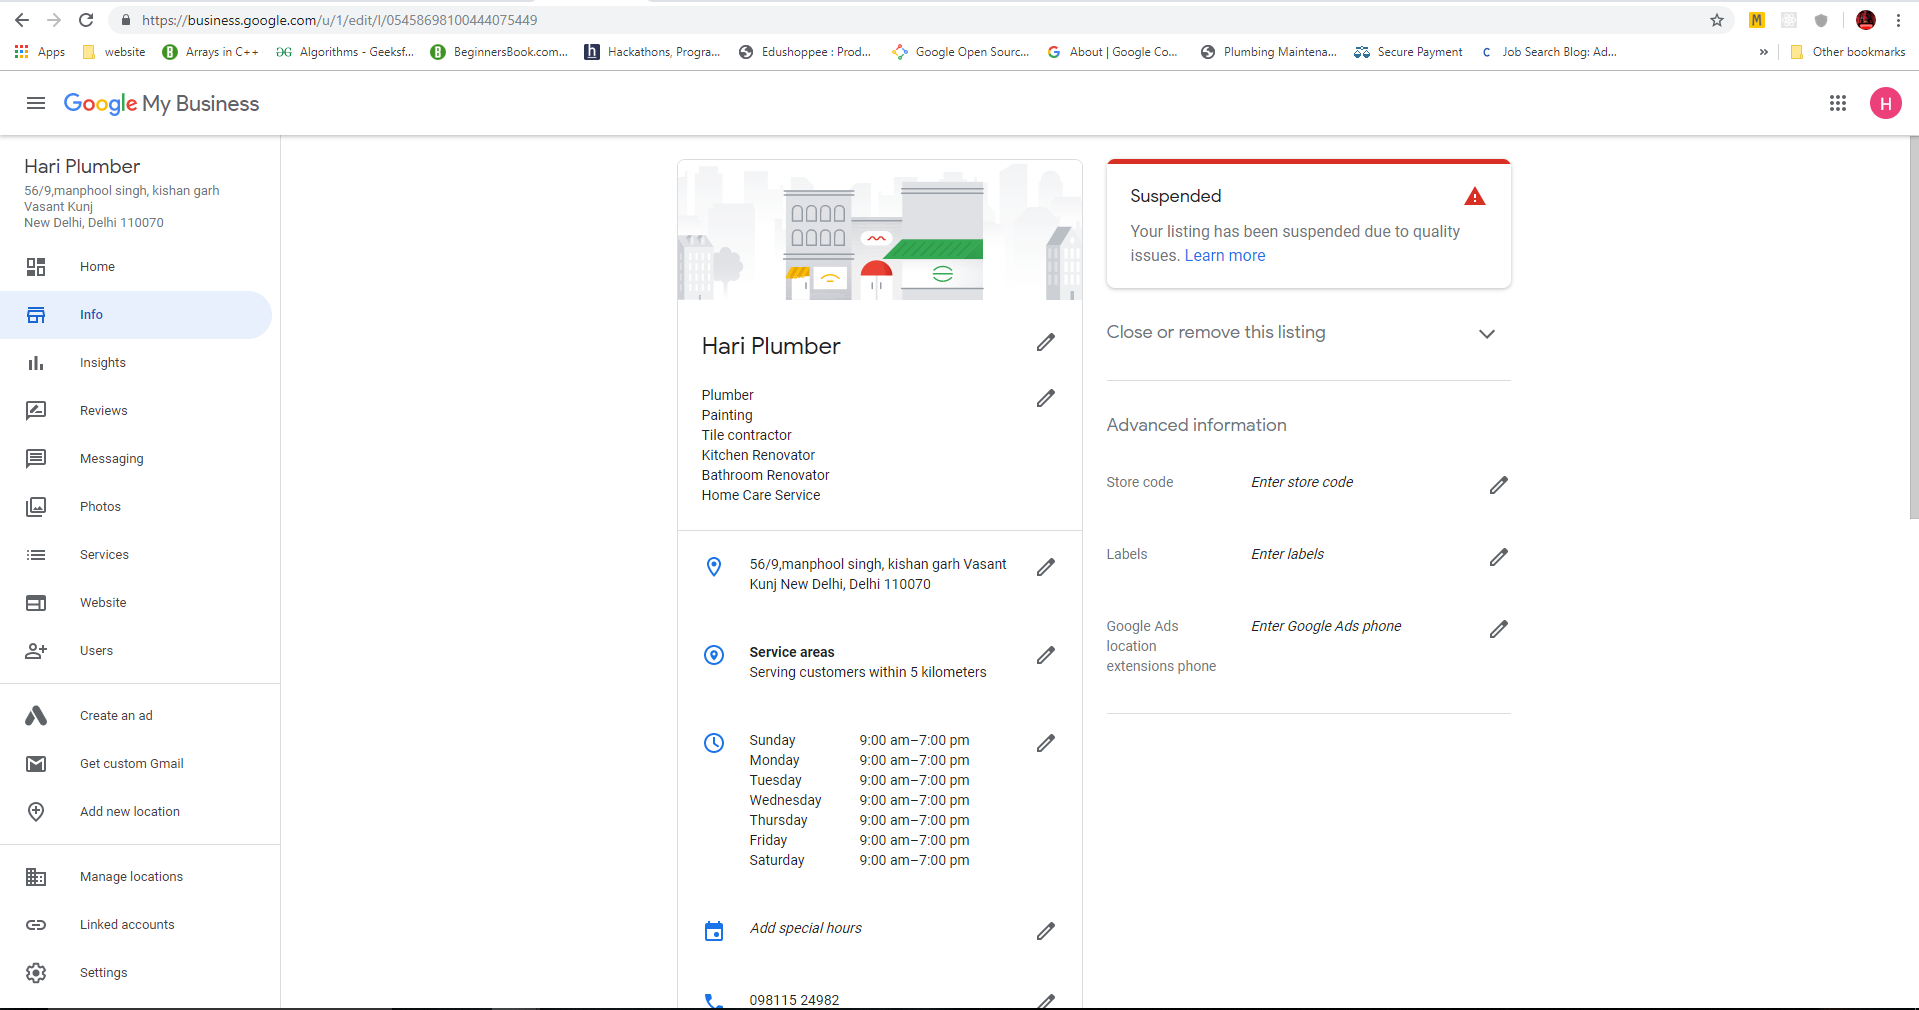Click the Add special hours text

click(x=806, y=928)
